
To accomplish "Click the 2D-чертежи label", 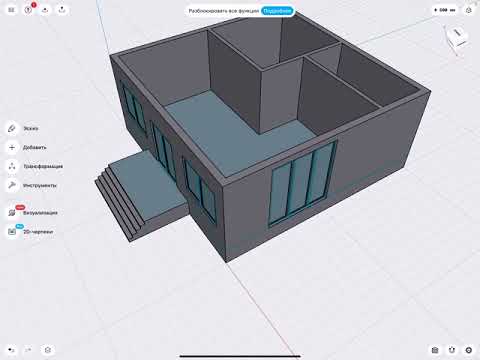I will (x=38, y=231).
